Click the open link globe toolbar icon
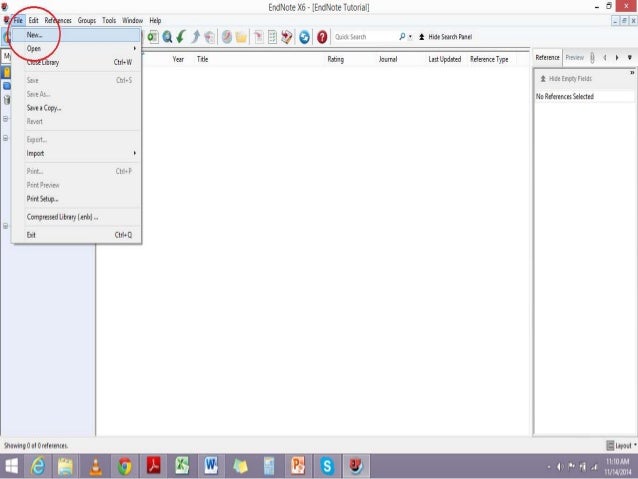Viewport: 638px width, 479px height. coord(227,37)
